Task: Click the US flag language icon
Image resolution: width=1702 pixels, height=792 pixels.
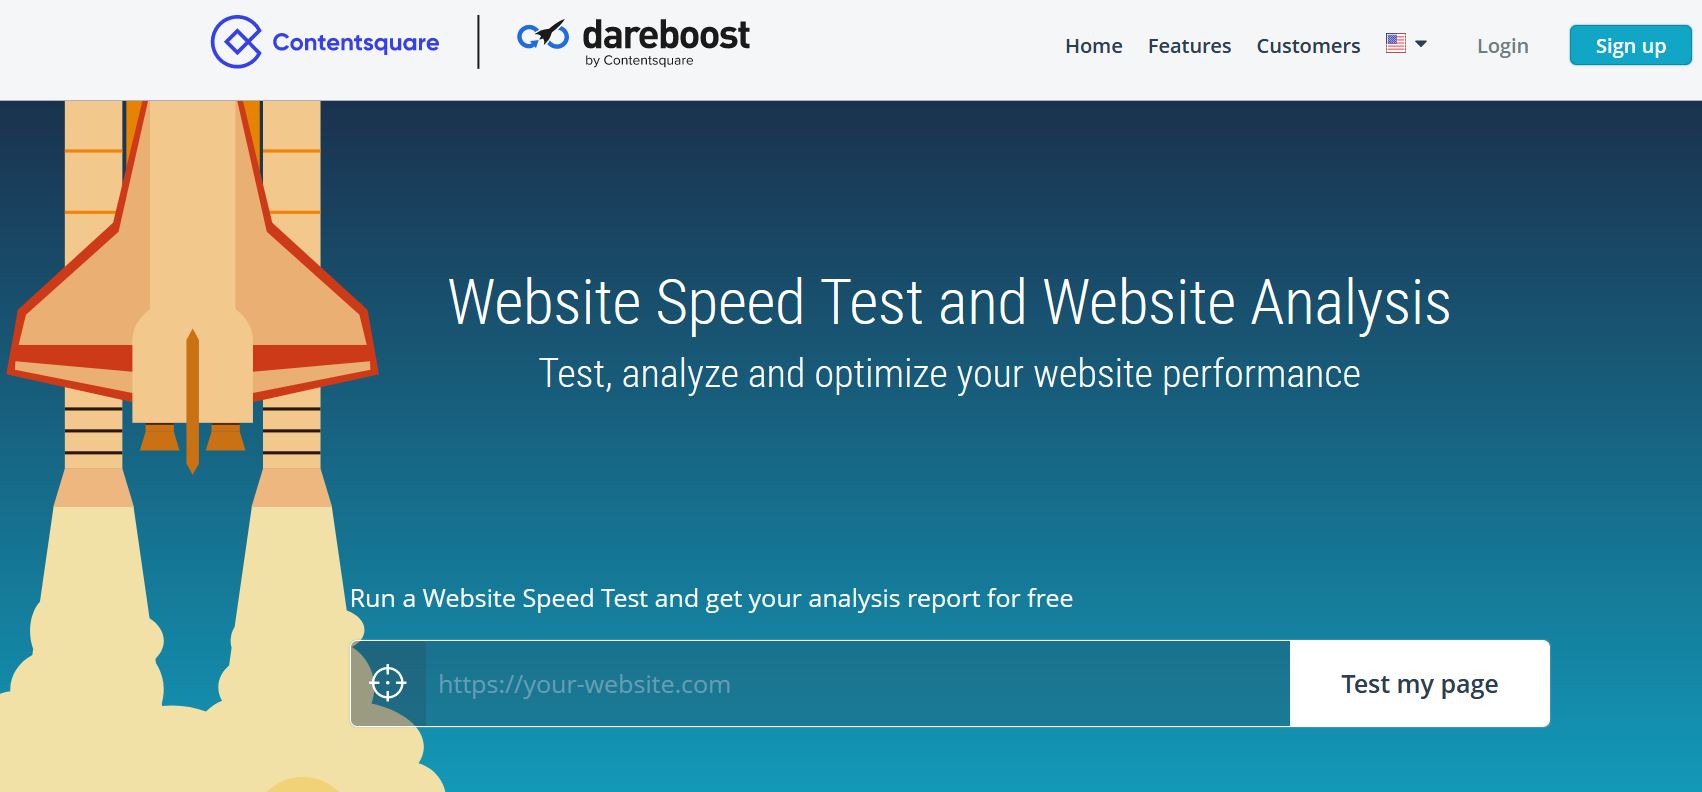Action: coord(1396,43)
